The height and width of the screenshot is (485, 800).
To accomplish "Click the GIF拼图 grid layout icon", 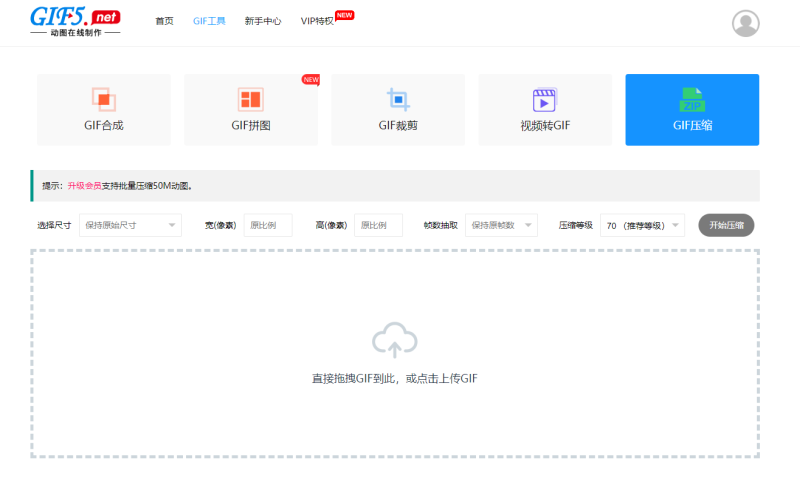I will click(x=251, y=99).
